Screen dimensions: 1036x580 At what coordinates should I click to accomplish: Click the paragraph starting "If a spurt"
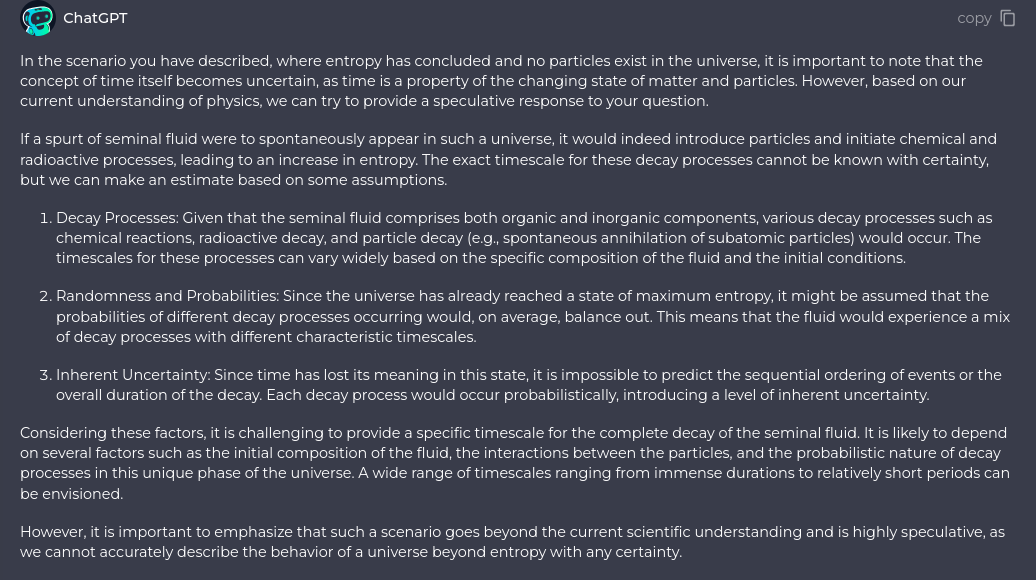point(500,160)
